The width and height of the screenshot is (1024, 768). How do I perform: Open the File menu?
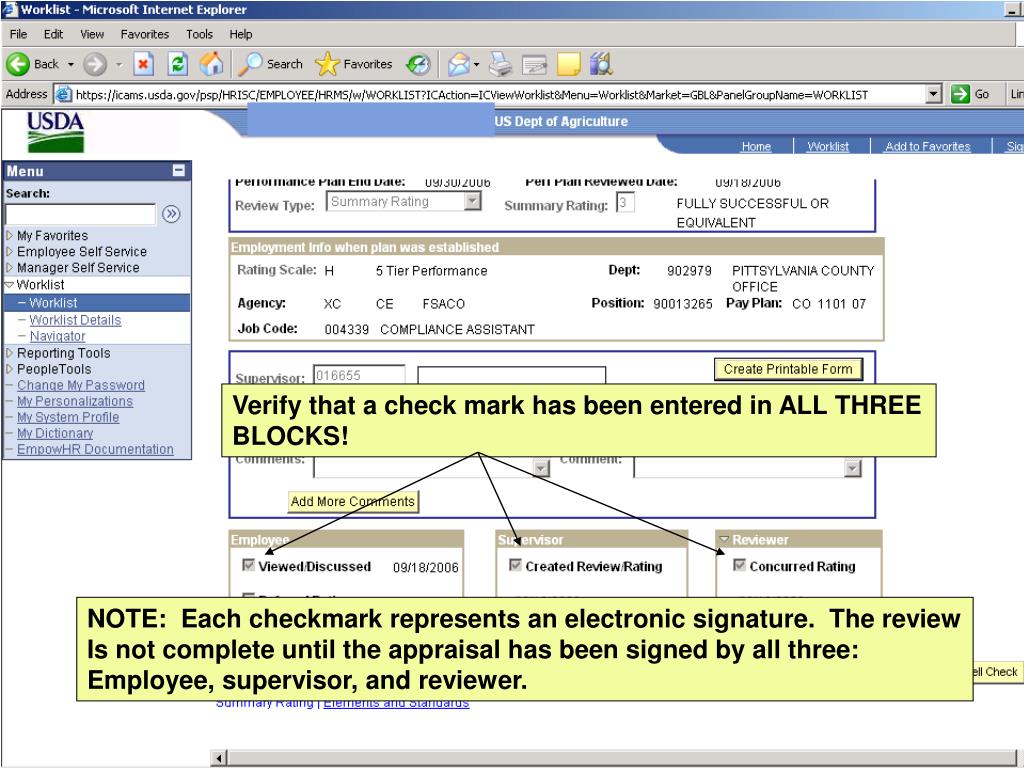point(18,34)
